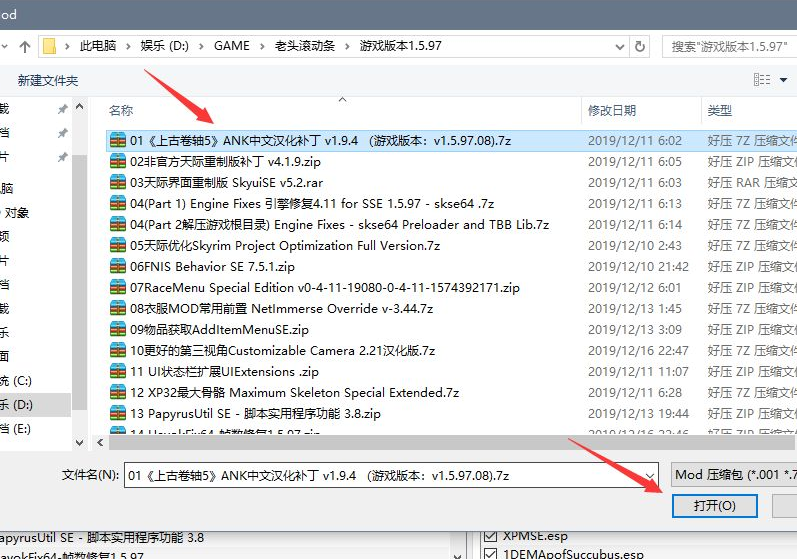Sort by the 类型 column header
Image resolution: width=797 pixels, height=559 pixels.
click(720, 110)
